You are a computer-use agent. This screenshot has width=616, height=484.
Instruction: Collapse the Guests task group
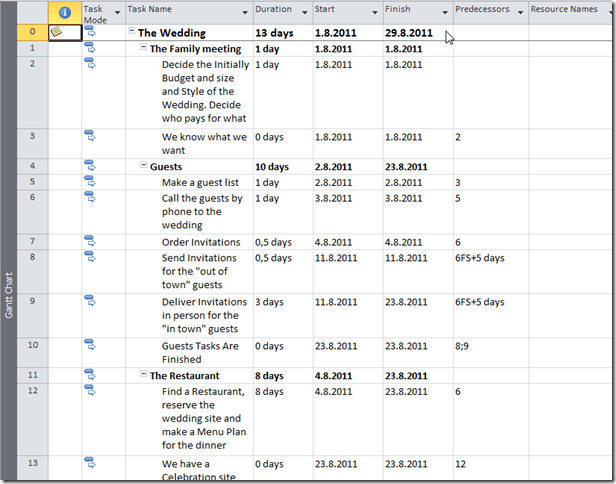pyautogui.click(x=144, y=166)
